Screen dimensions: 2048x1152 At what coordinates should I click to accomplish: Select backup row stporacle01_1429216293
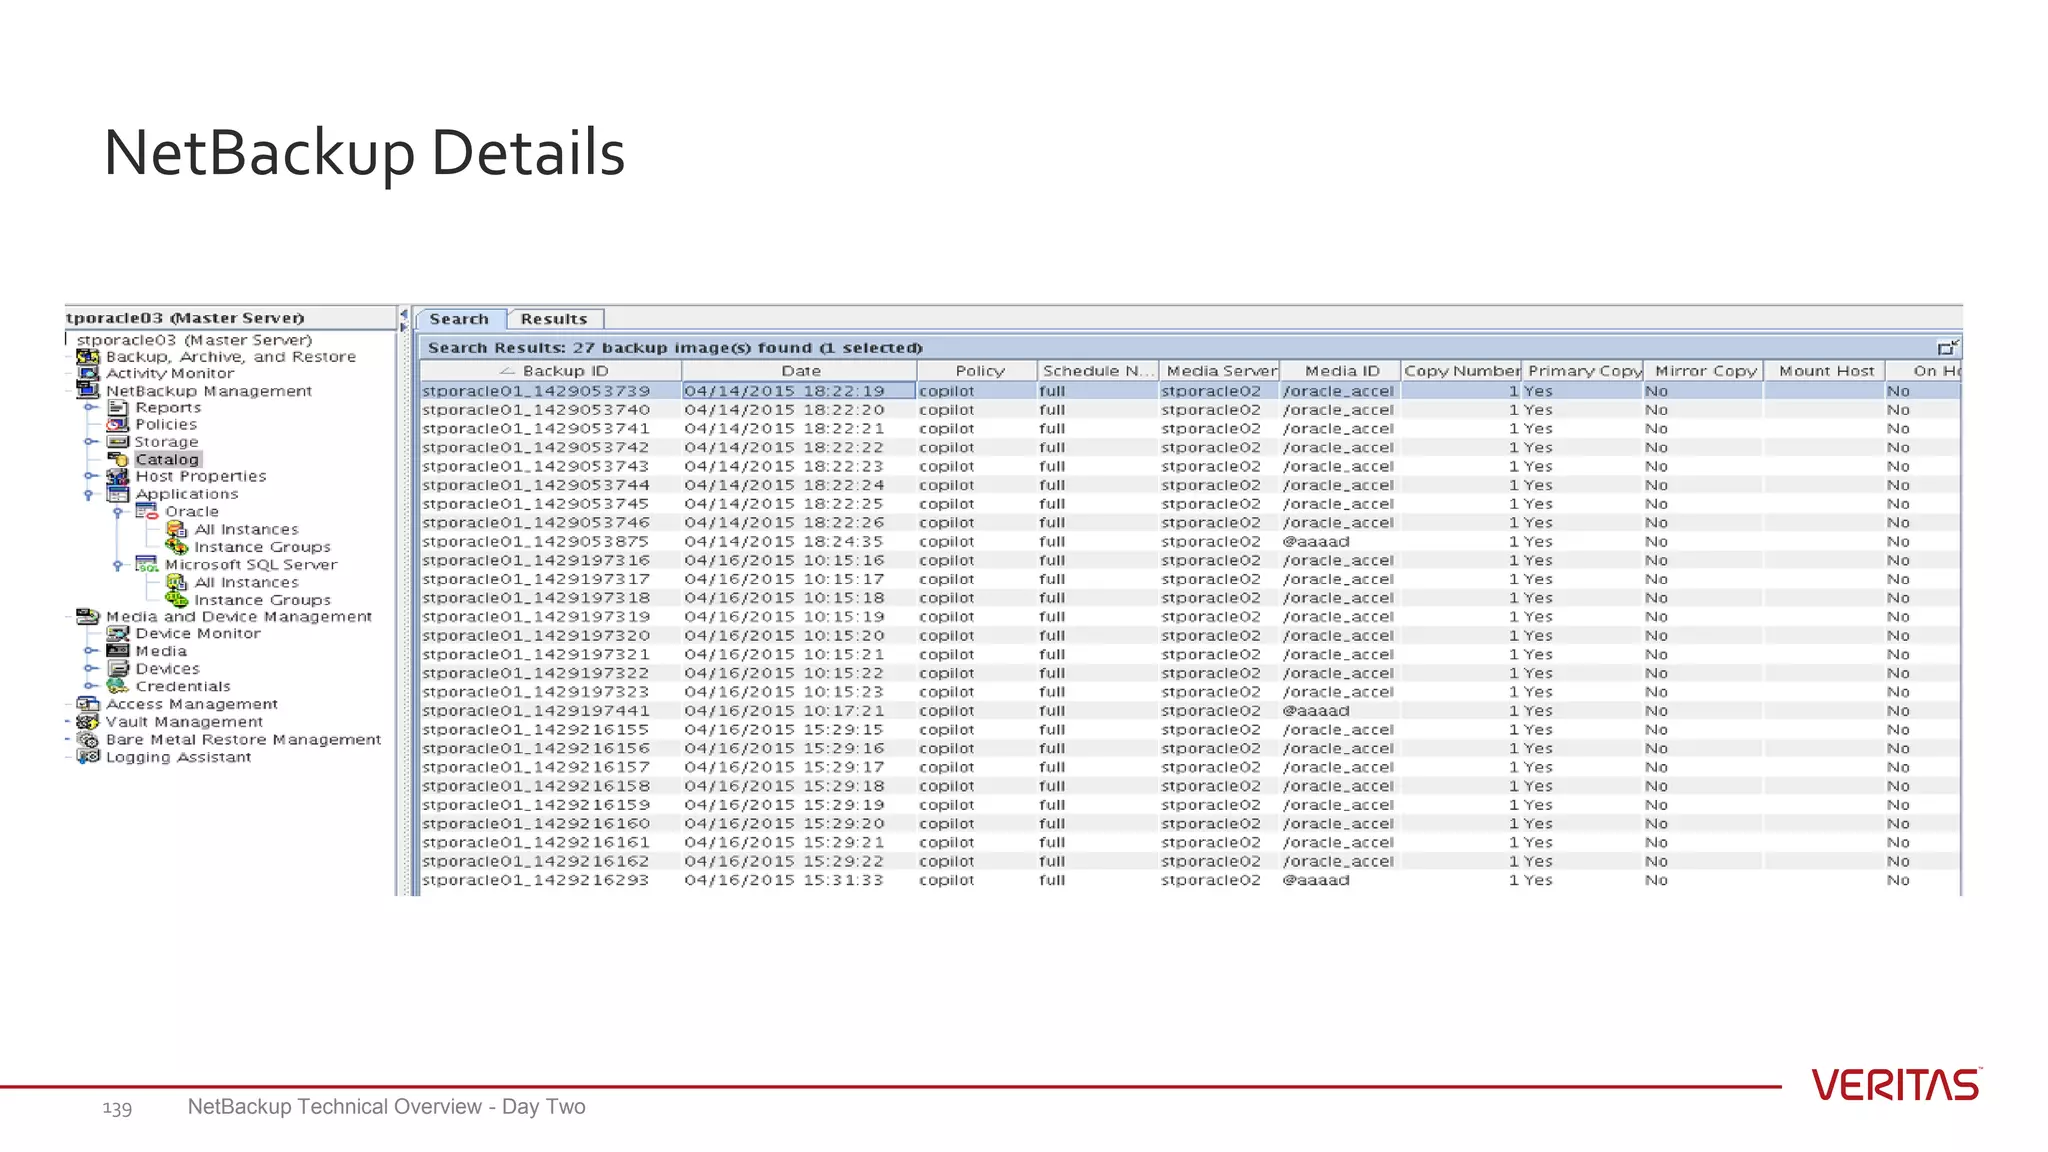pos(1190,881)
